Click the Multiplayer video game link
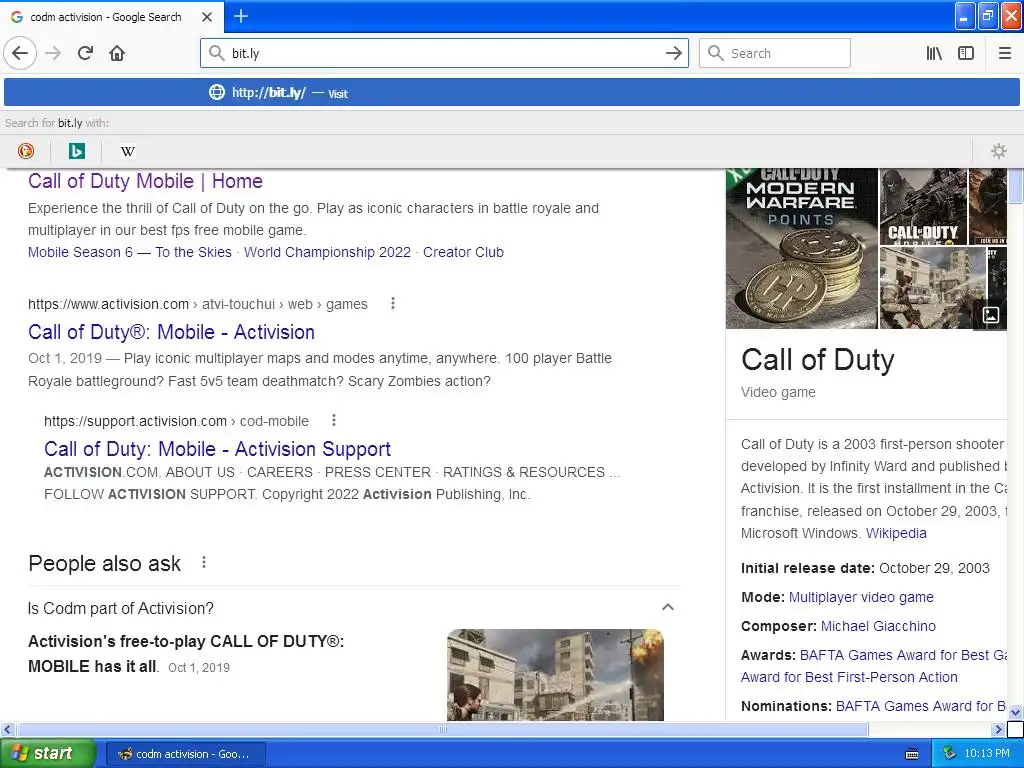Image resolution: width=1024 pixels, height=768 pixels. click(x=861, y=597)
